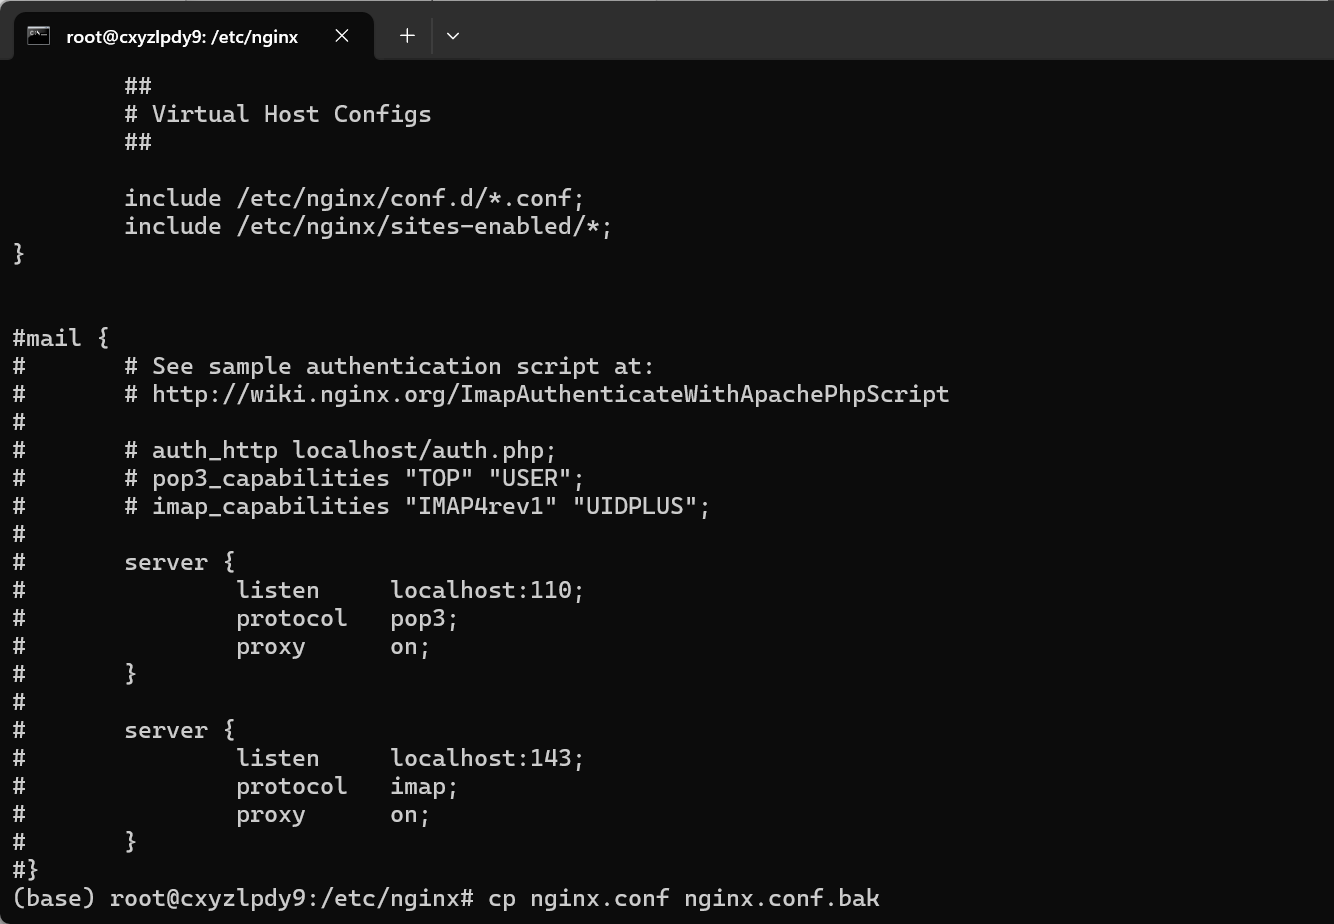Click the localhost:110 listen value

click(x=487, y=590)
